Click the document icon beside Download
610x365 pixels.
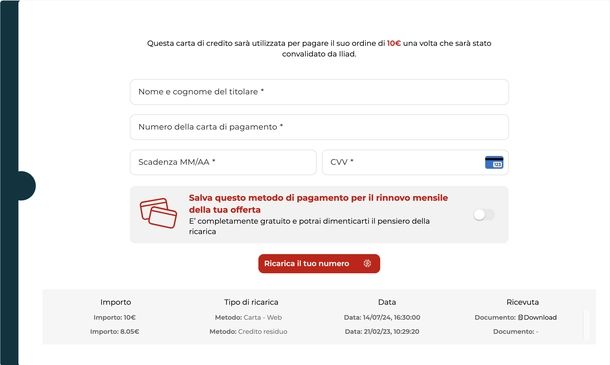click(521, 318)
